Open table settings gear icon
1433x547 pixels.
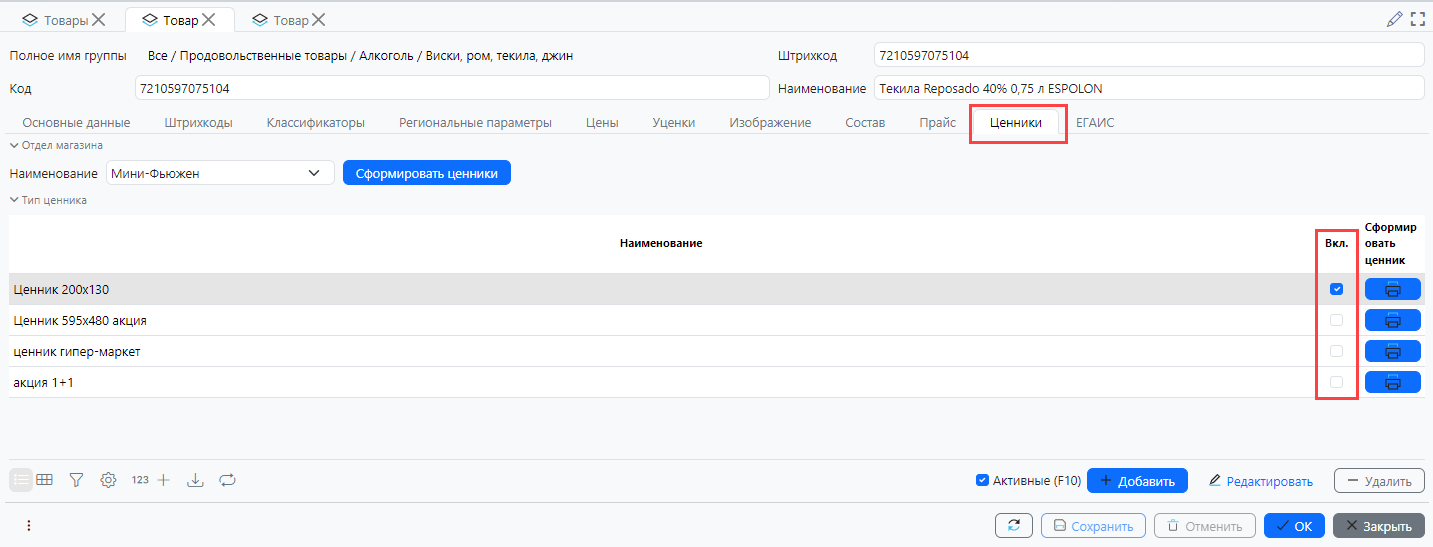click(x=108, y=480)
